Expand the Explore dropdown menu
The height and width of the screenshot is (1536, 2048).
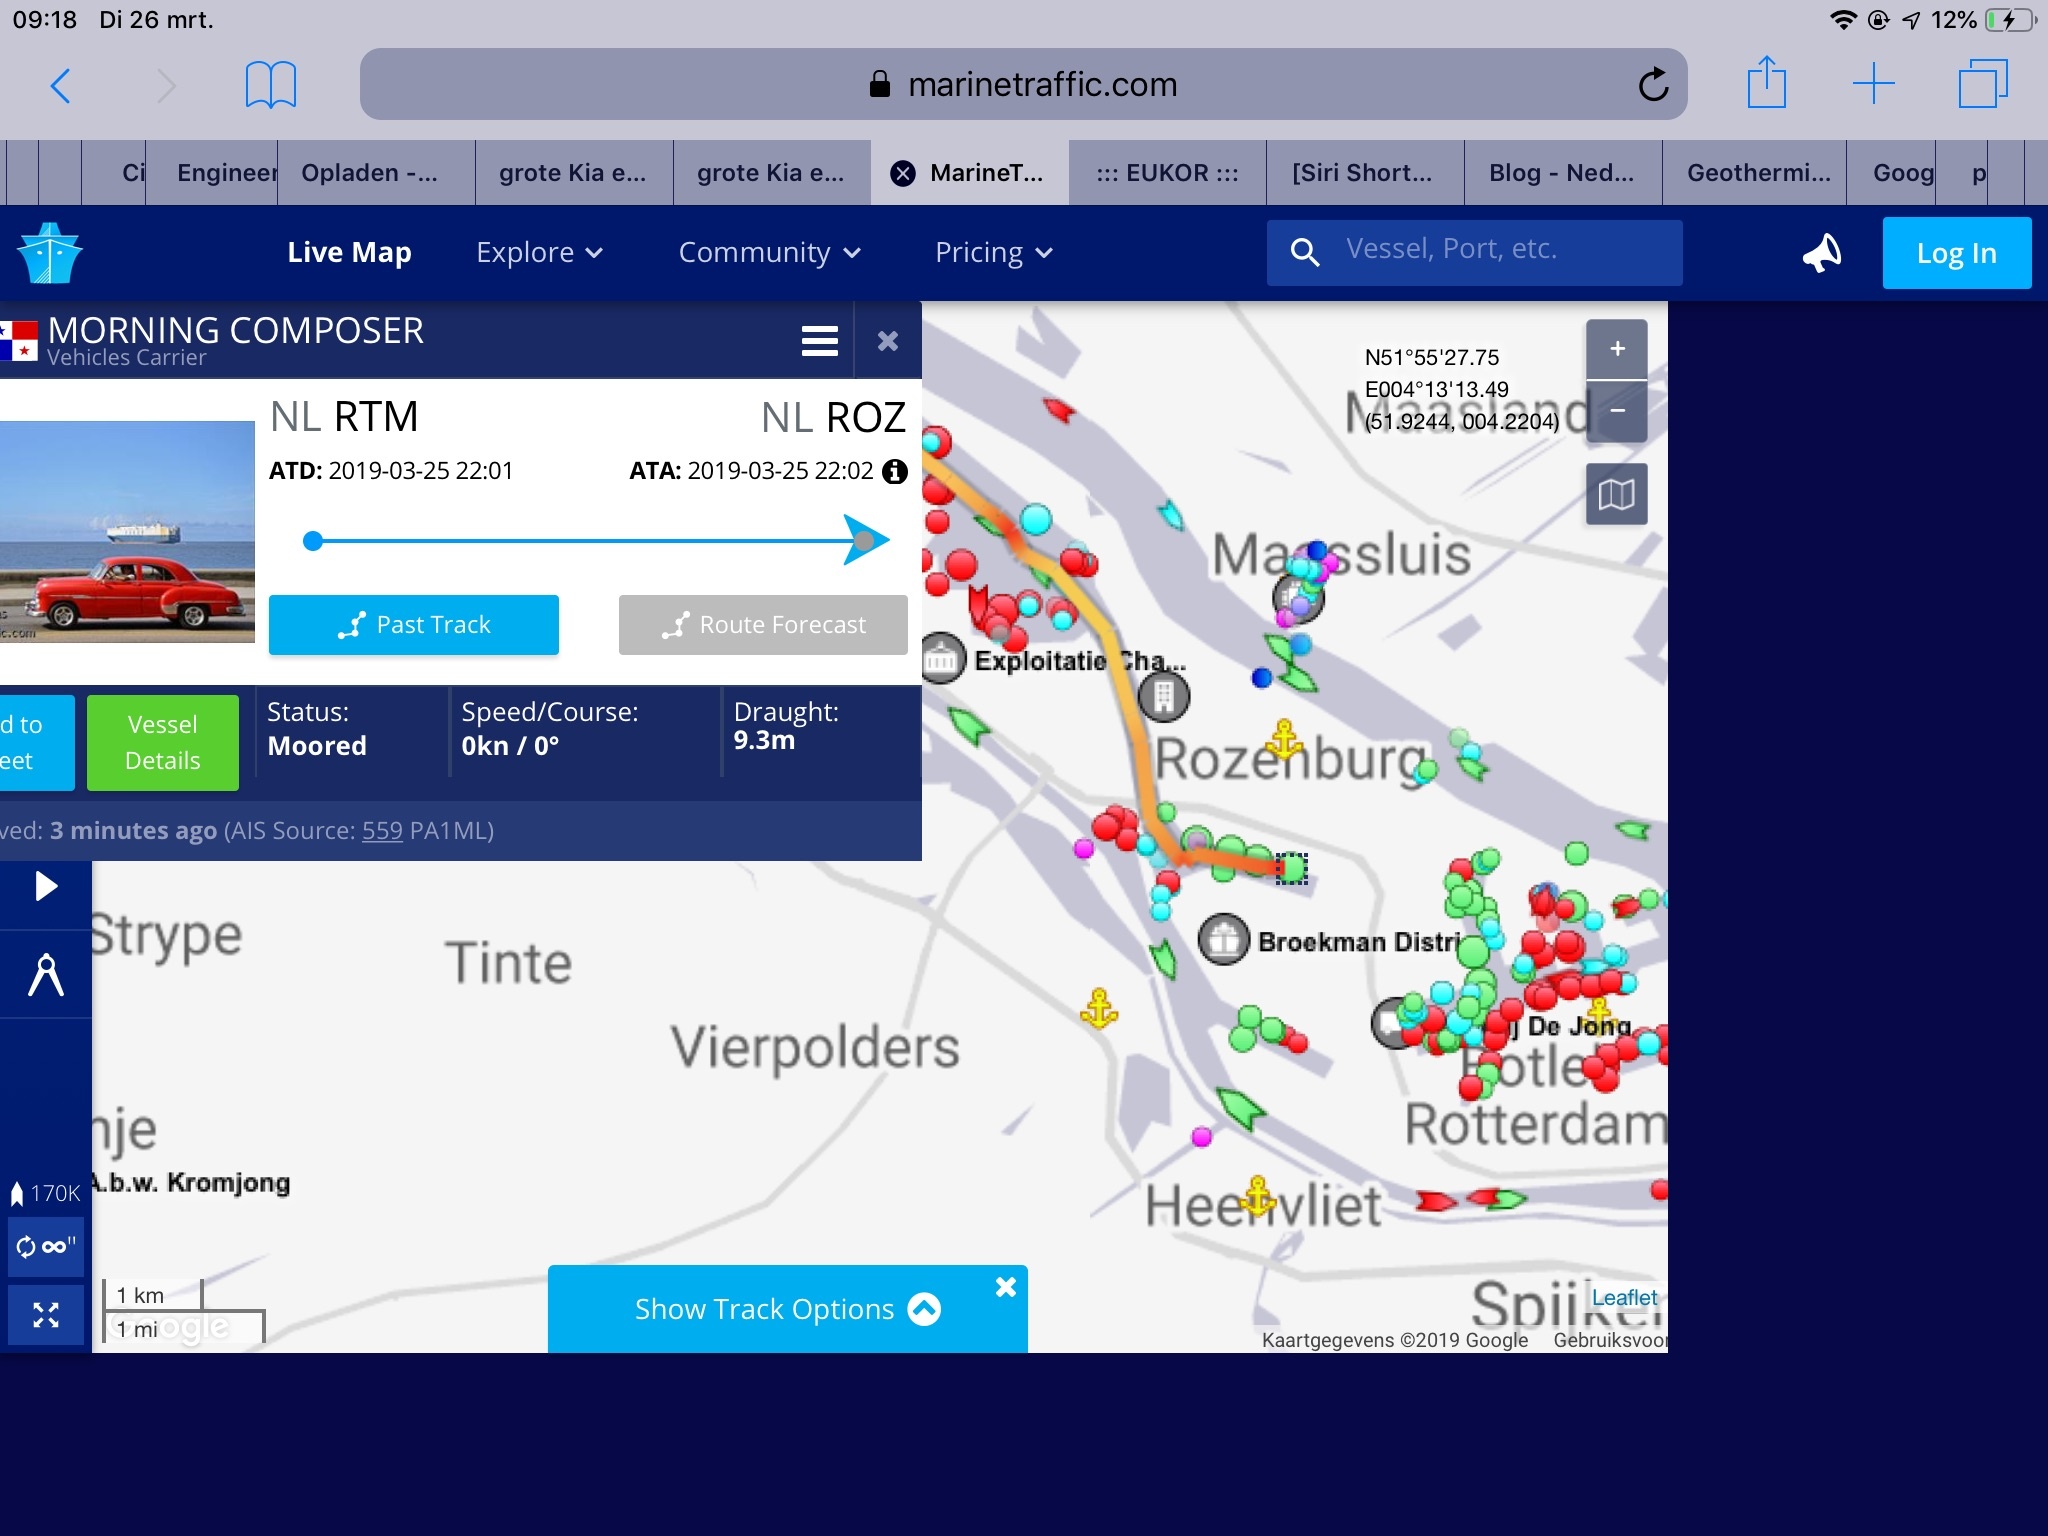click(539, 253)
